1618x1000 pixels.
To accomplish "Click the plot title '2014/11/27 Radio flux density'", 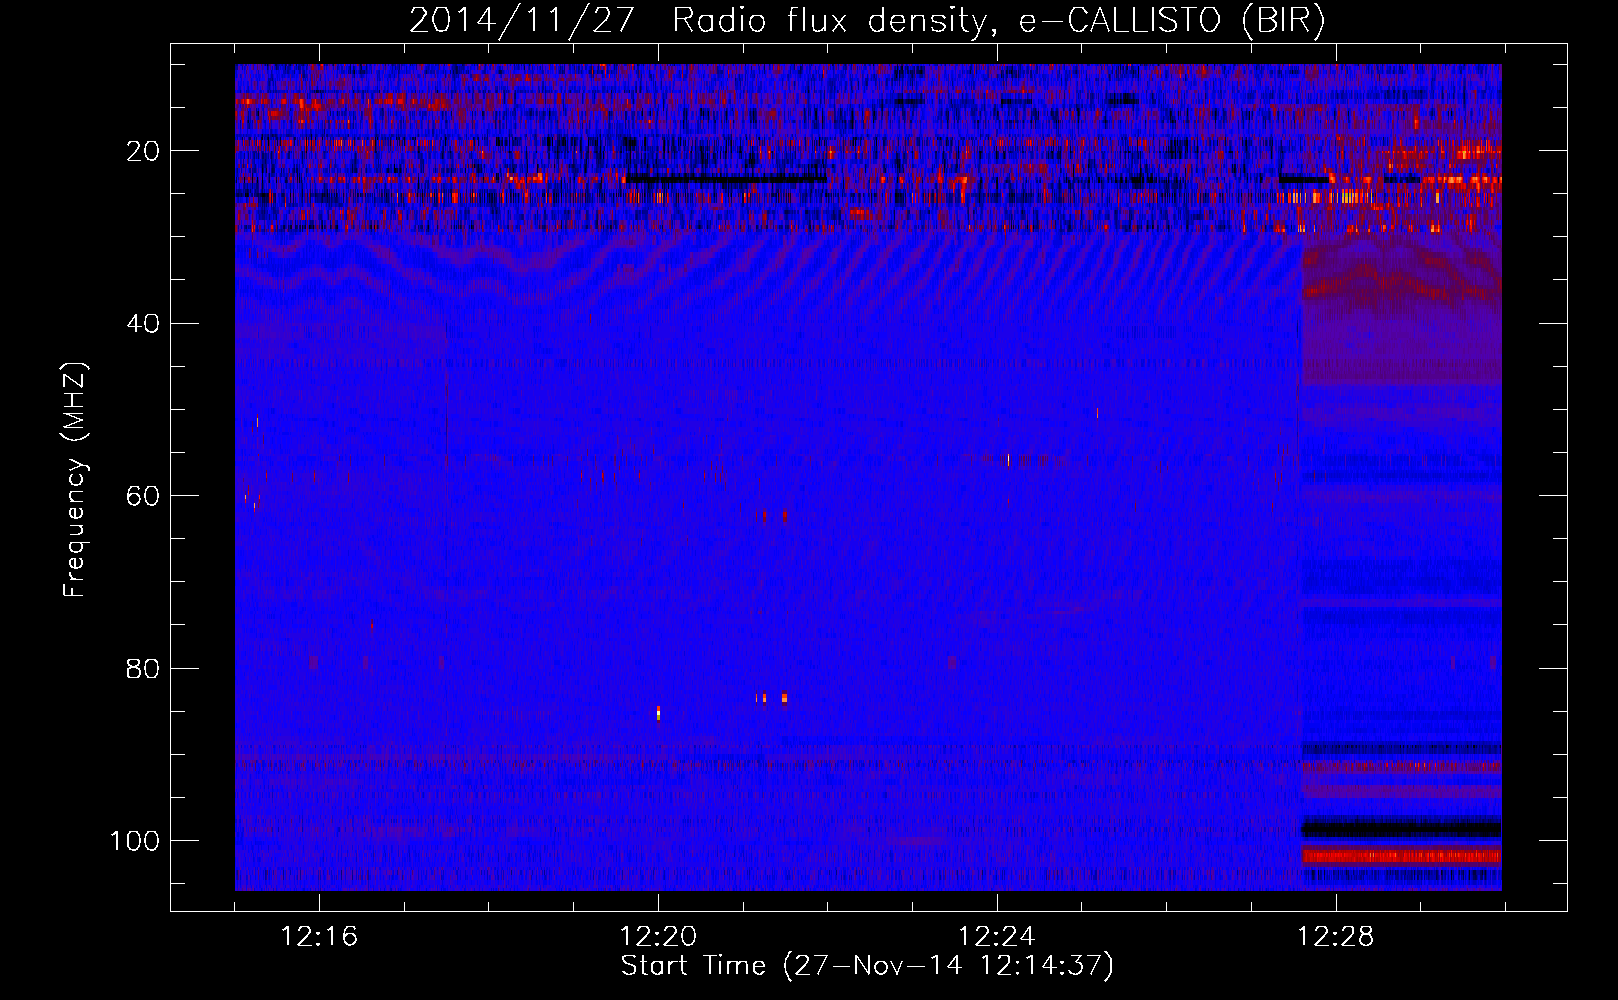I will click(x=867, y=20).
